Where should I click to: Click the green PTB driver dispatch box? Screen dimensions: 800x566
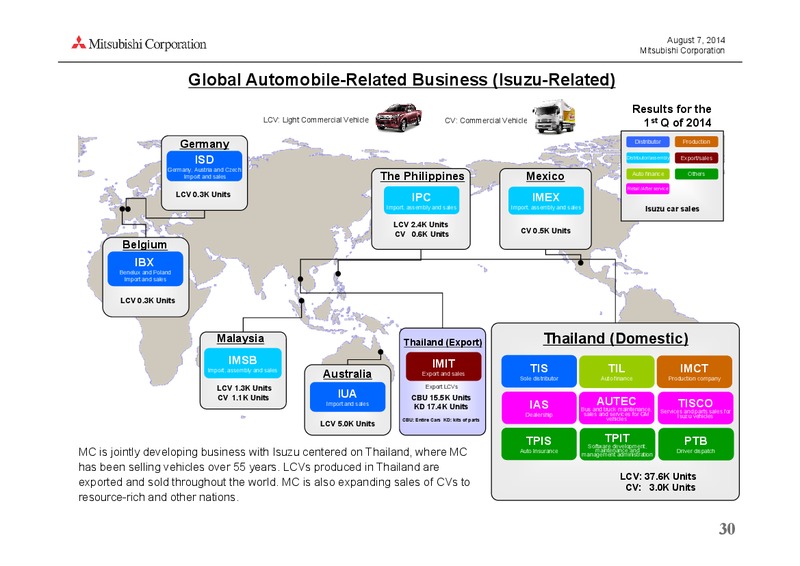pos(695,444)
